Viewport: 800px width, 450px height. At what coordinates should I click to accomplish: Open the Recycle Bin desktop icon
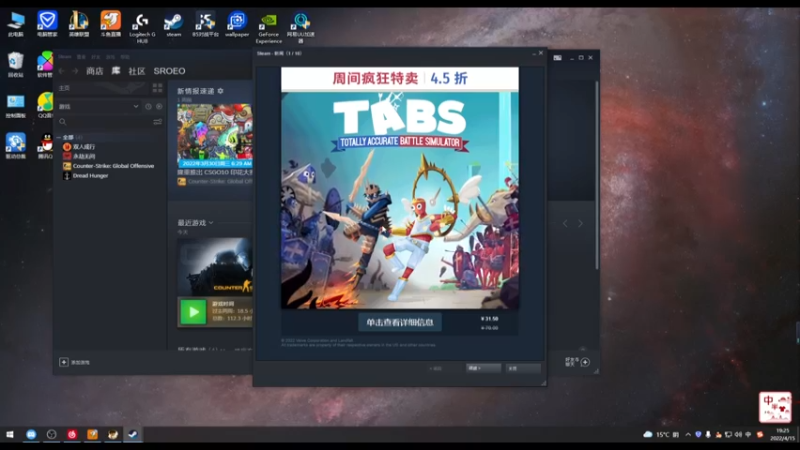[x=15, y=64]
